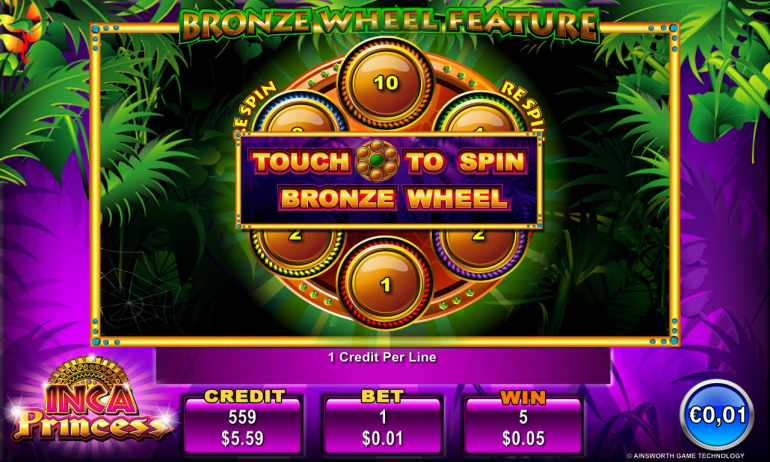Select the bottom red-rimmed medallion showing 1
The width and height of the screenshot is (770, 462).
coord(386,284)
